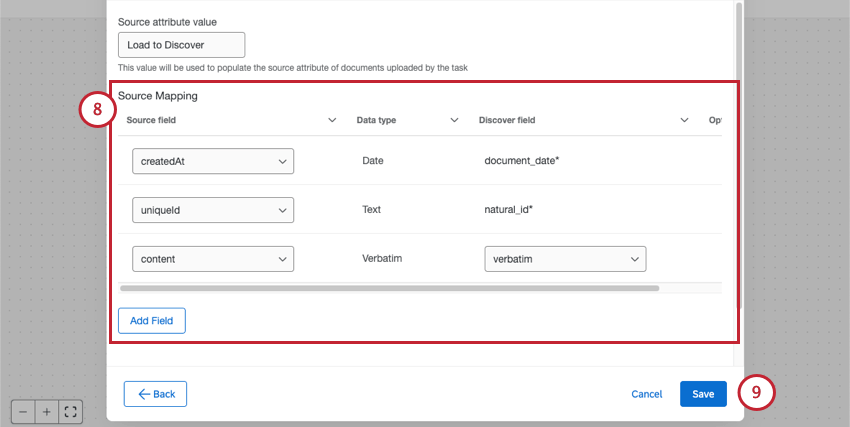Cancel the source mapping setup

tap(647, 394)
